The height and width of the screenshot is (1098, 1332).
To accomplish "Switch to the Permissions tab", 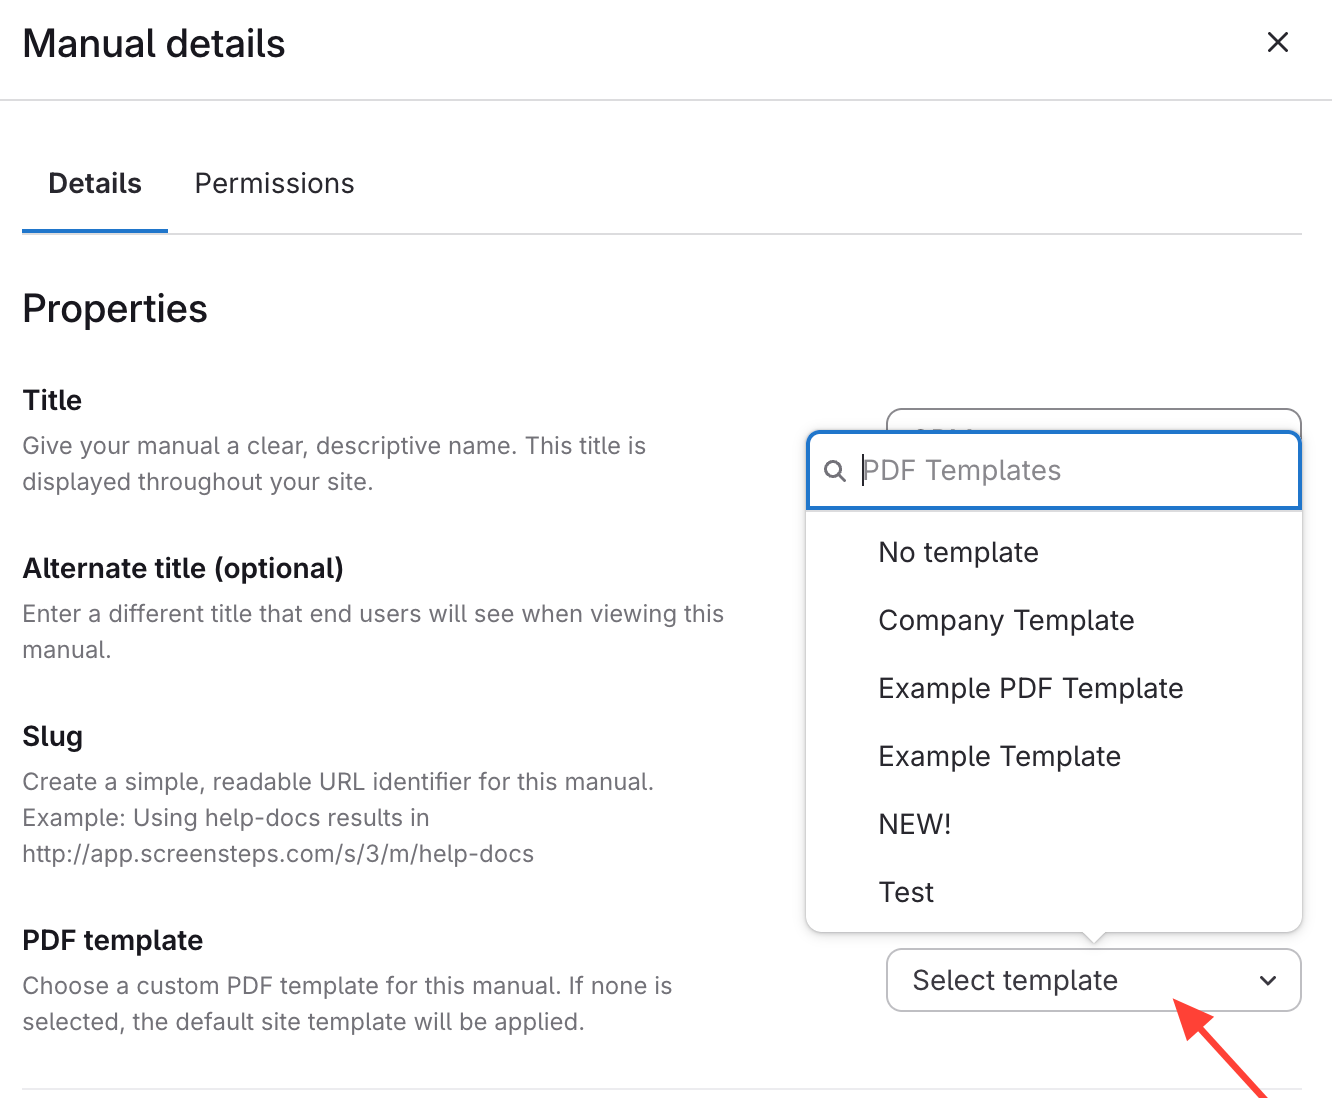I will pyautogui.click(x=274, y=184).
